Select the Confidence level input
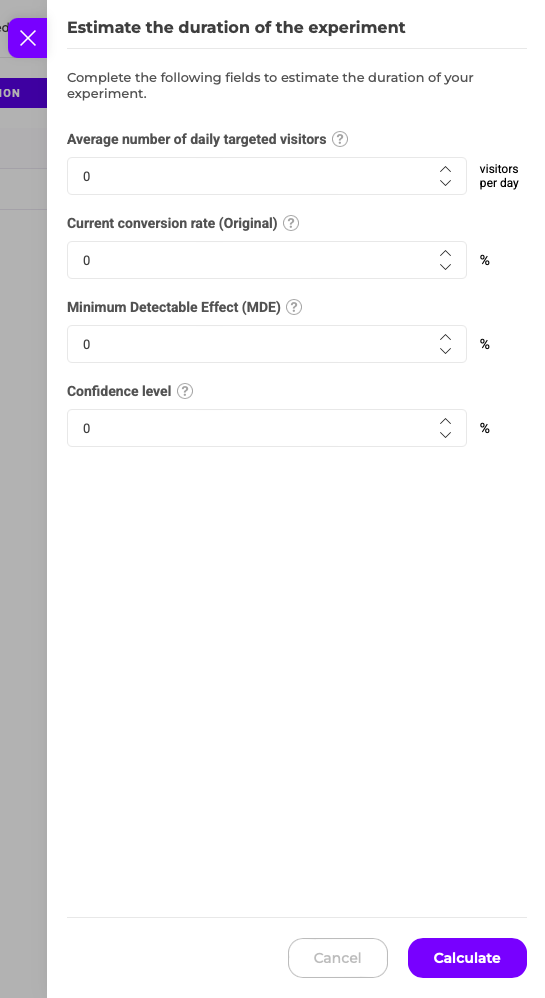The image size is (545, 998). [267, 428]
